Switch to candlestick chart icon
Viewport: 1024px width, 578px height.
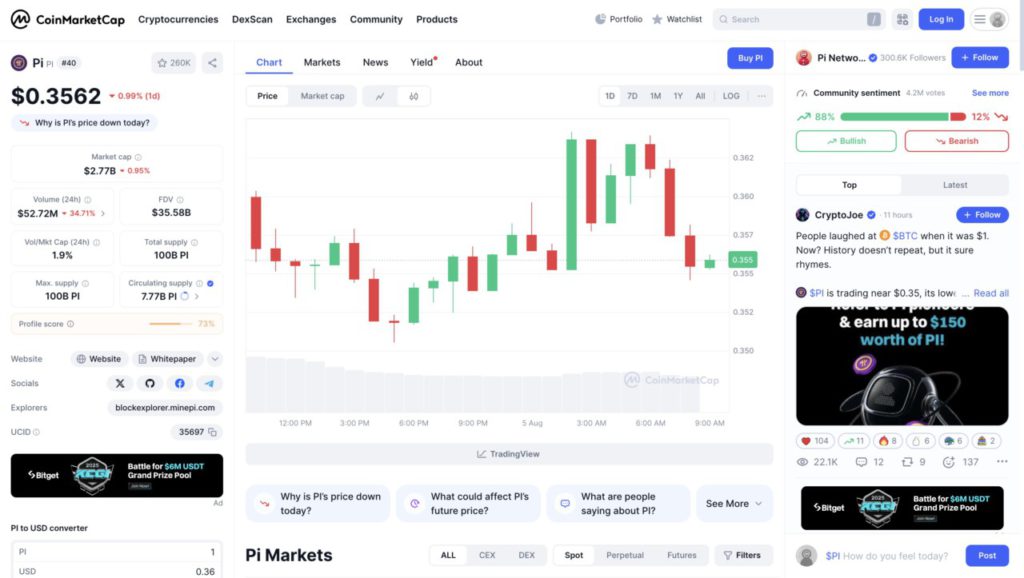(413, 96)
